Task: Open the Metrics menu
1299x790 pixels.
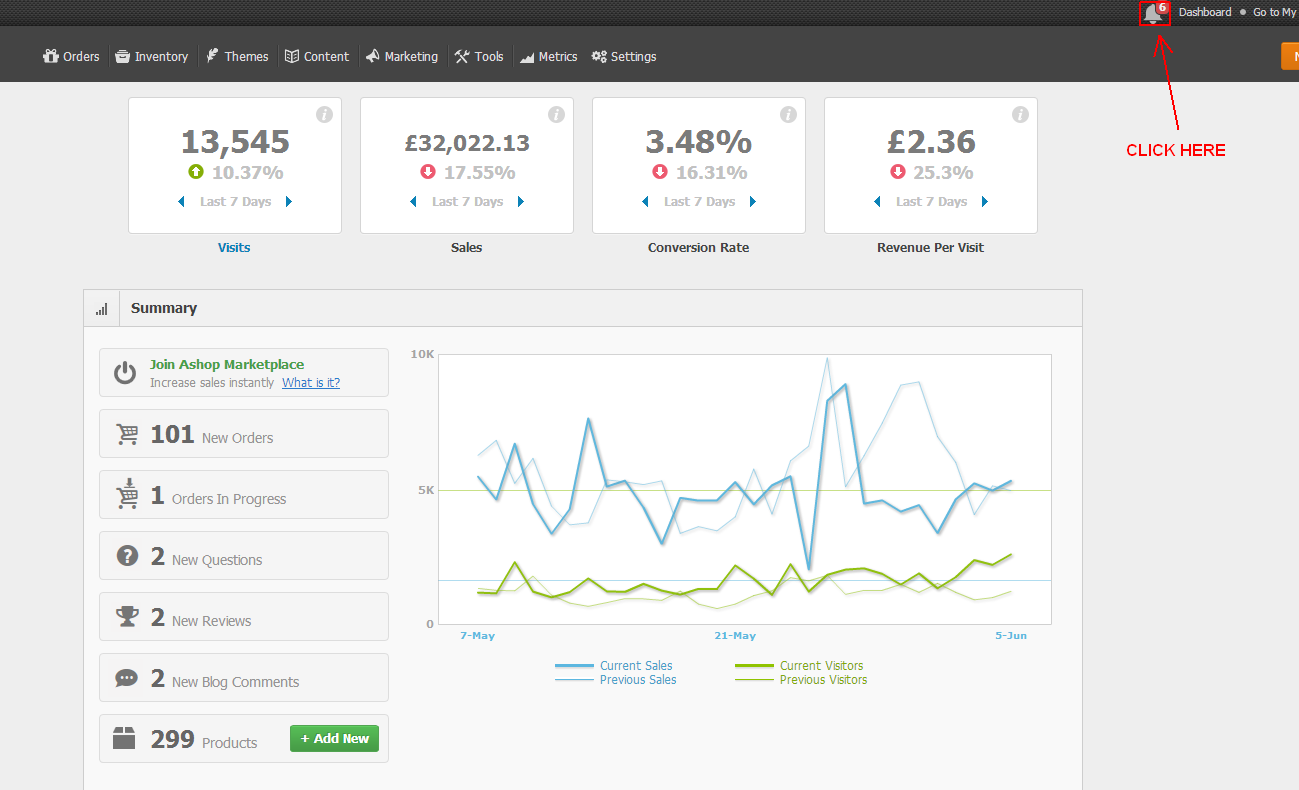Action: point(549,56)
